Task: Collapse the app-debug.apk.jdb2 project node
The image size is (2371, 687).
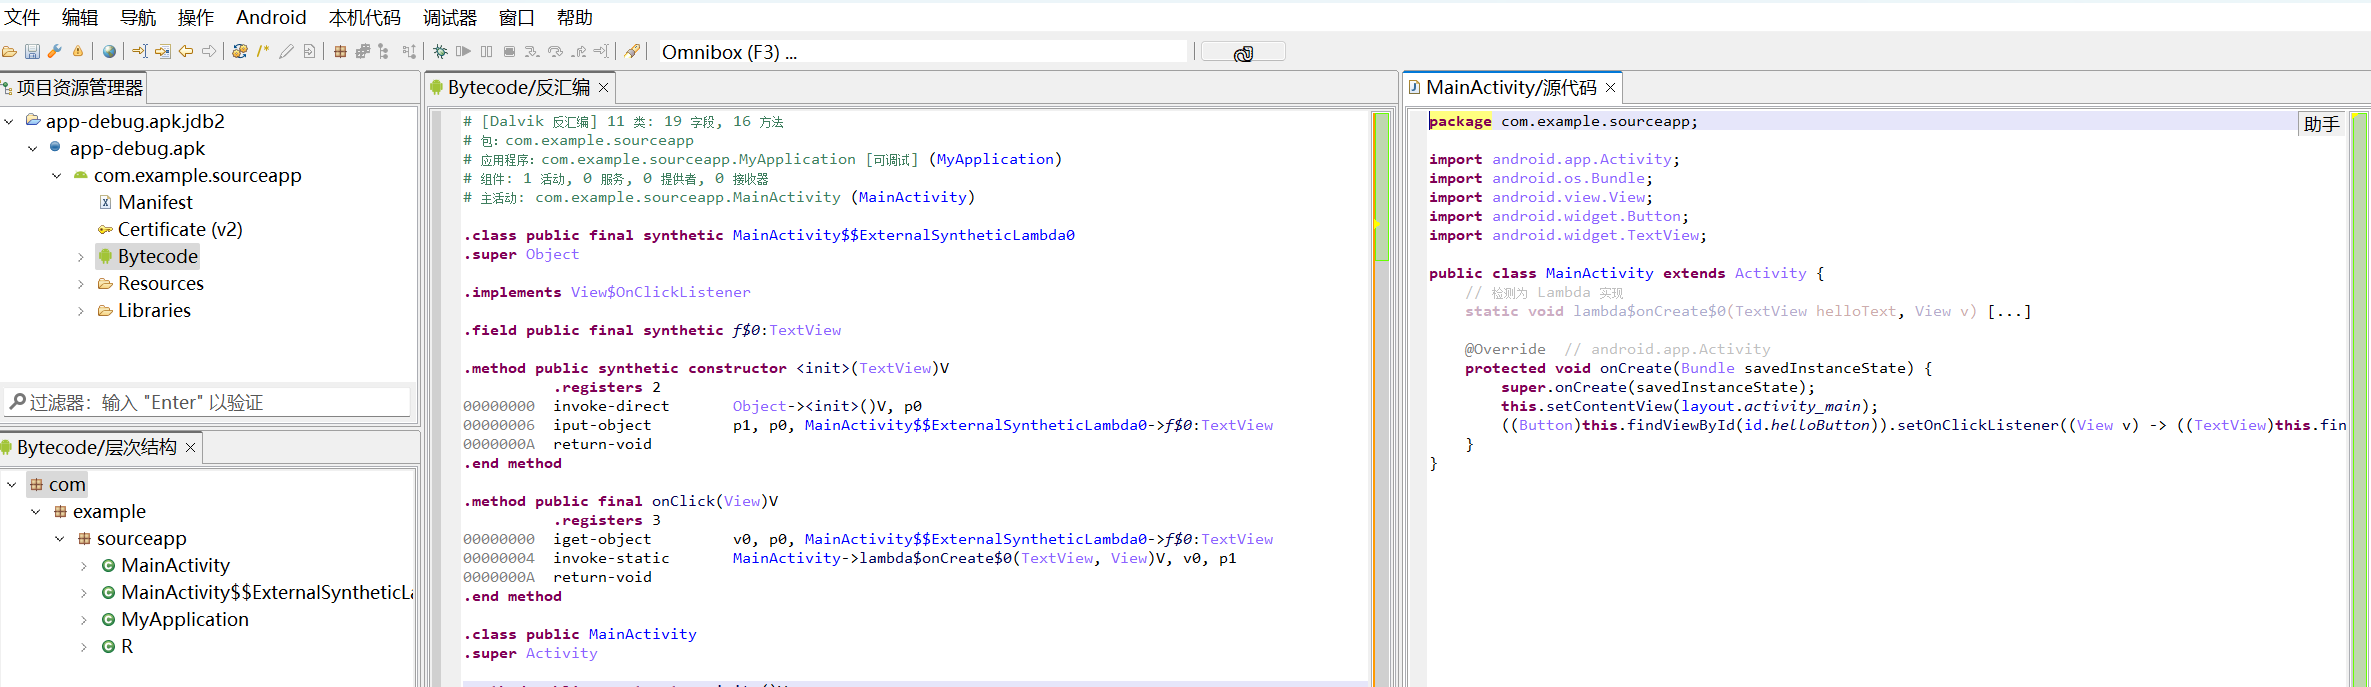Action: [9, 121]
